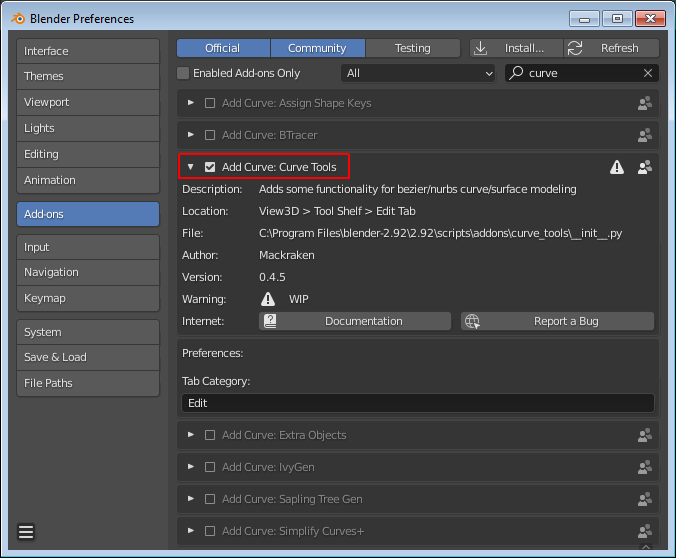Click Report a Bug button
Screen dimensions: 676x558
point(557,321)
